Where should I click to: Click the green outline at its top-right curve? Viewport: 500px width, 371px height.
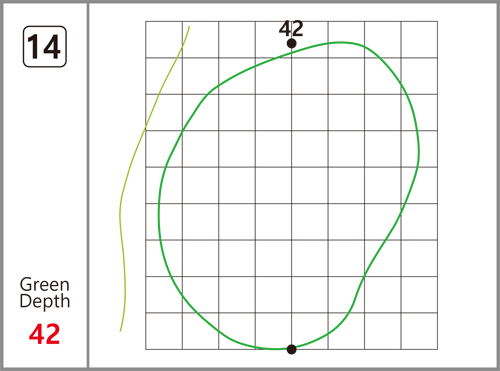pyautogui.click(x=383, y=59)
